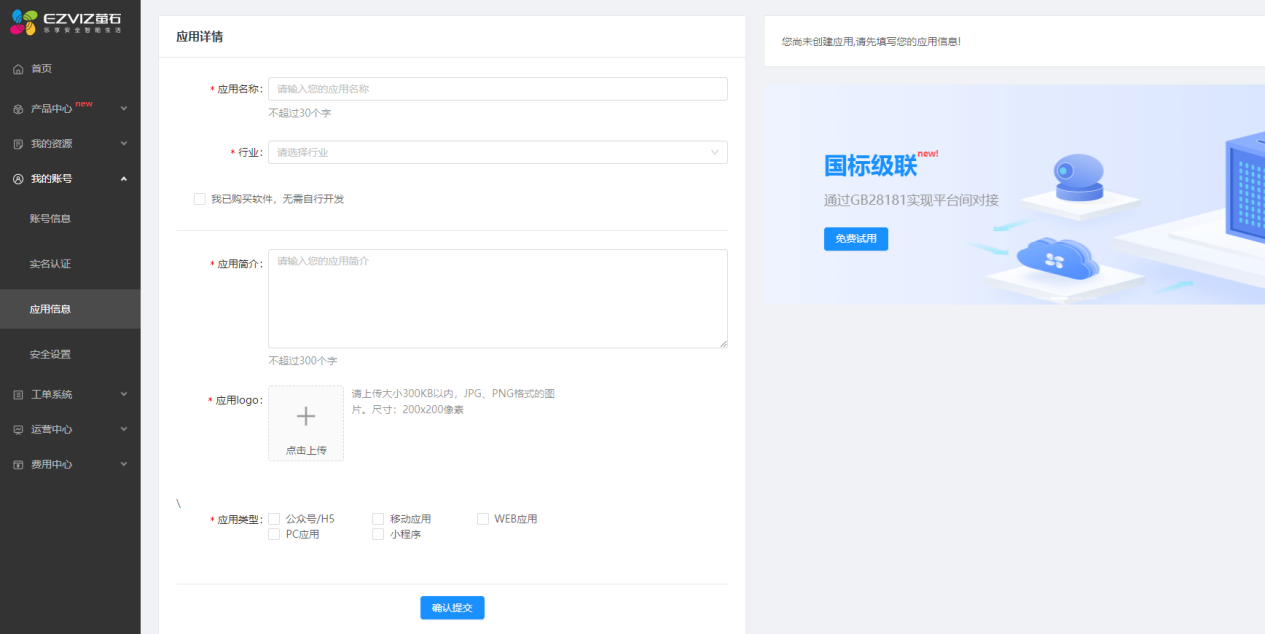
Task: Check the 我已购买软件，无需自行开发 checkbox
Action: (x=200, y=199)
